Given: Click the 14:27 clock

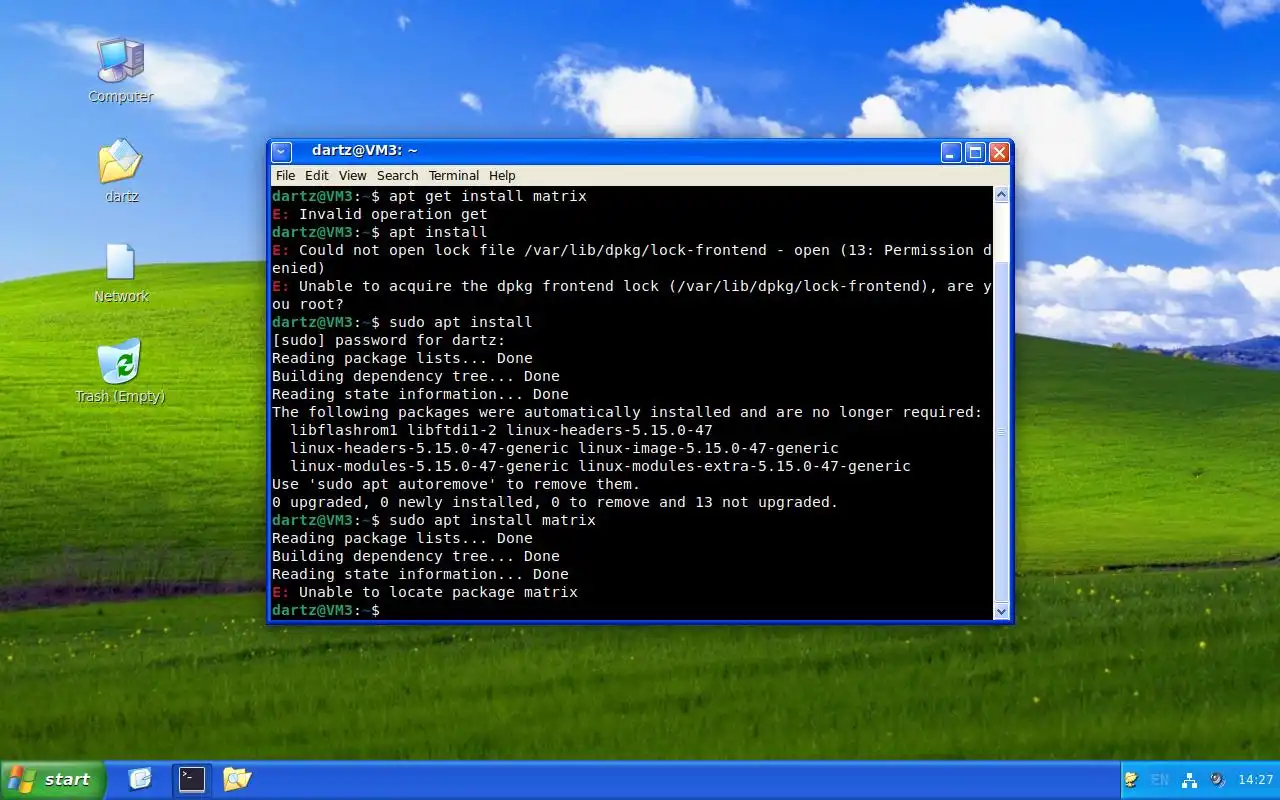Looking at the screenshot, I should pyautogui.click(x=1255, y=780).
